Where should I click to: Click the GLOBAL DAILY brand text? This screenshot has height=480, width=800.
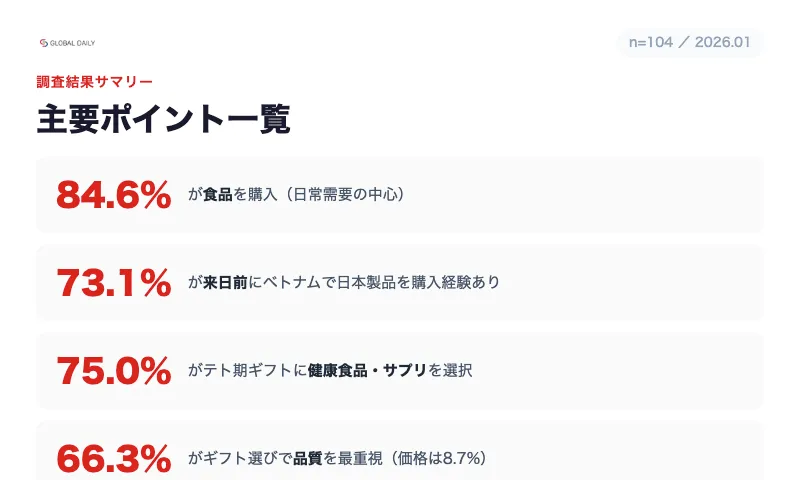[72, 43]
